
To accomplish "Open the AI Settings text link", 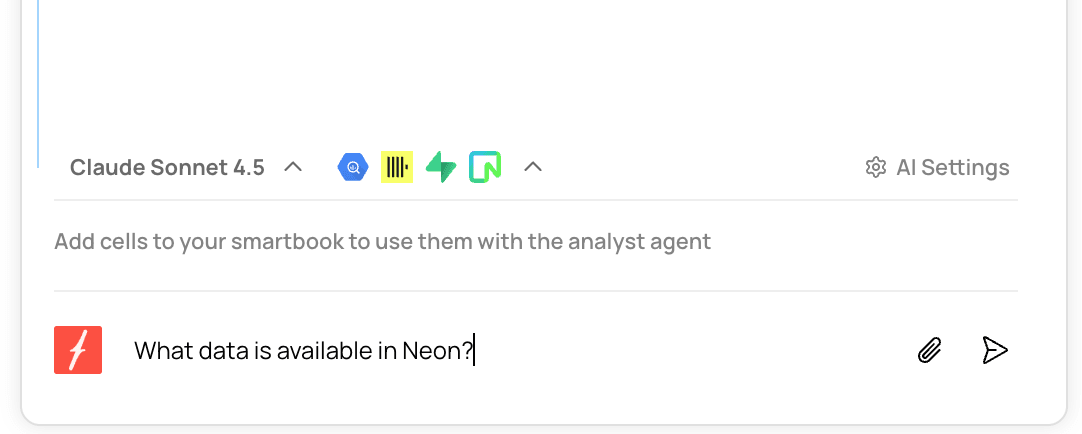I will (x=952, y=167).
